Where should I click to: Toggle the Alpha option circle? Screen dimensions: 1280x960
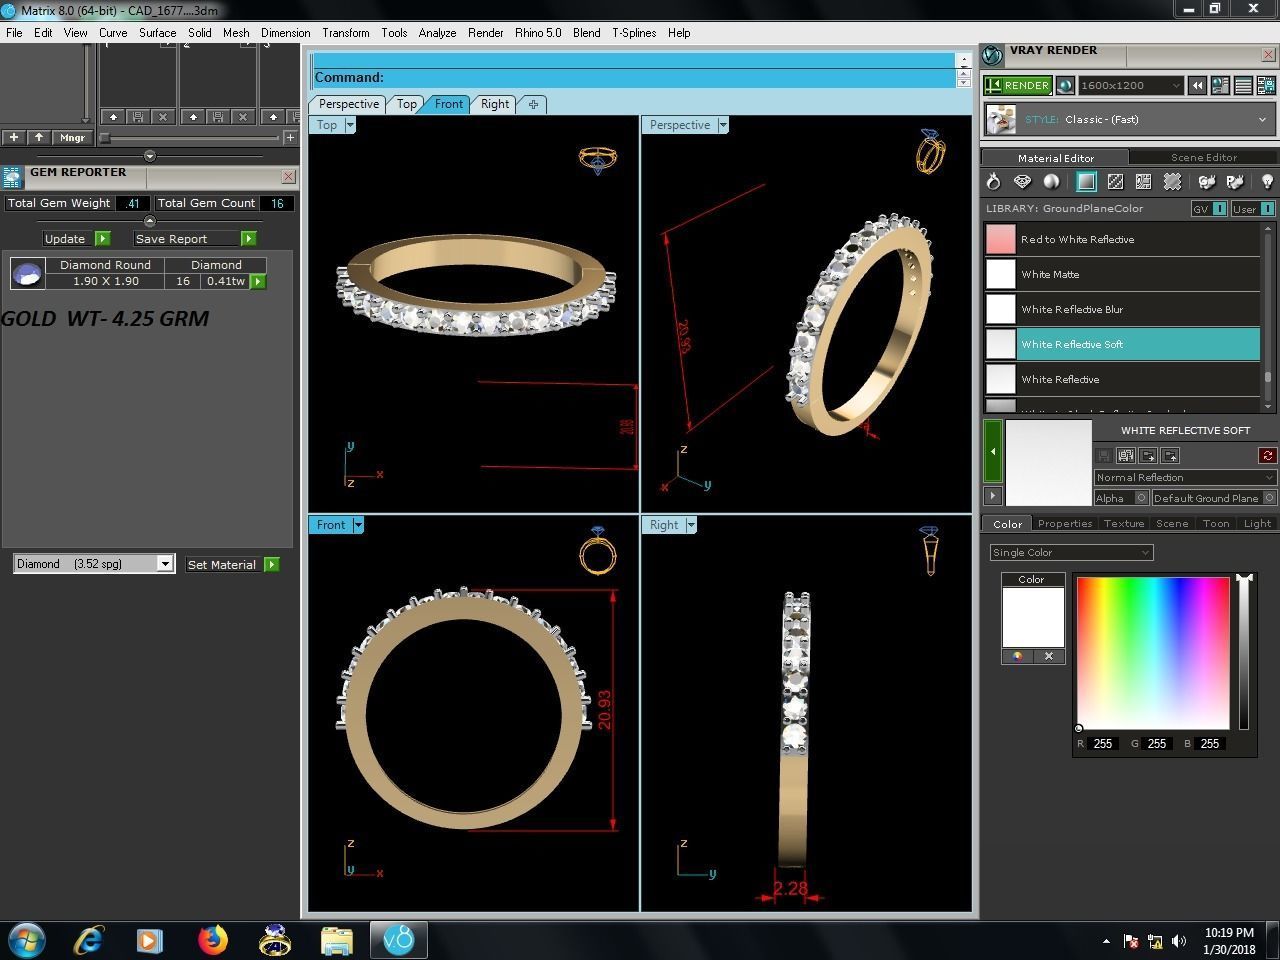pyautogui.click(x=1141, y=498)
